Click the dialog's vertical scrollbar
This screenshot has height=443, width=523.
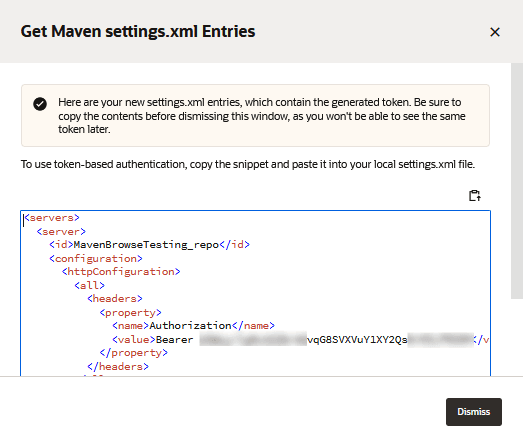pos(517,181)
